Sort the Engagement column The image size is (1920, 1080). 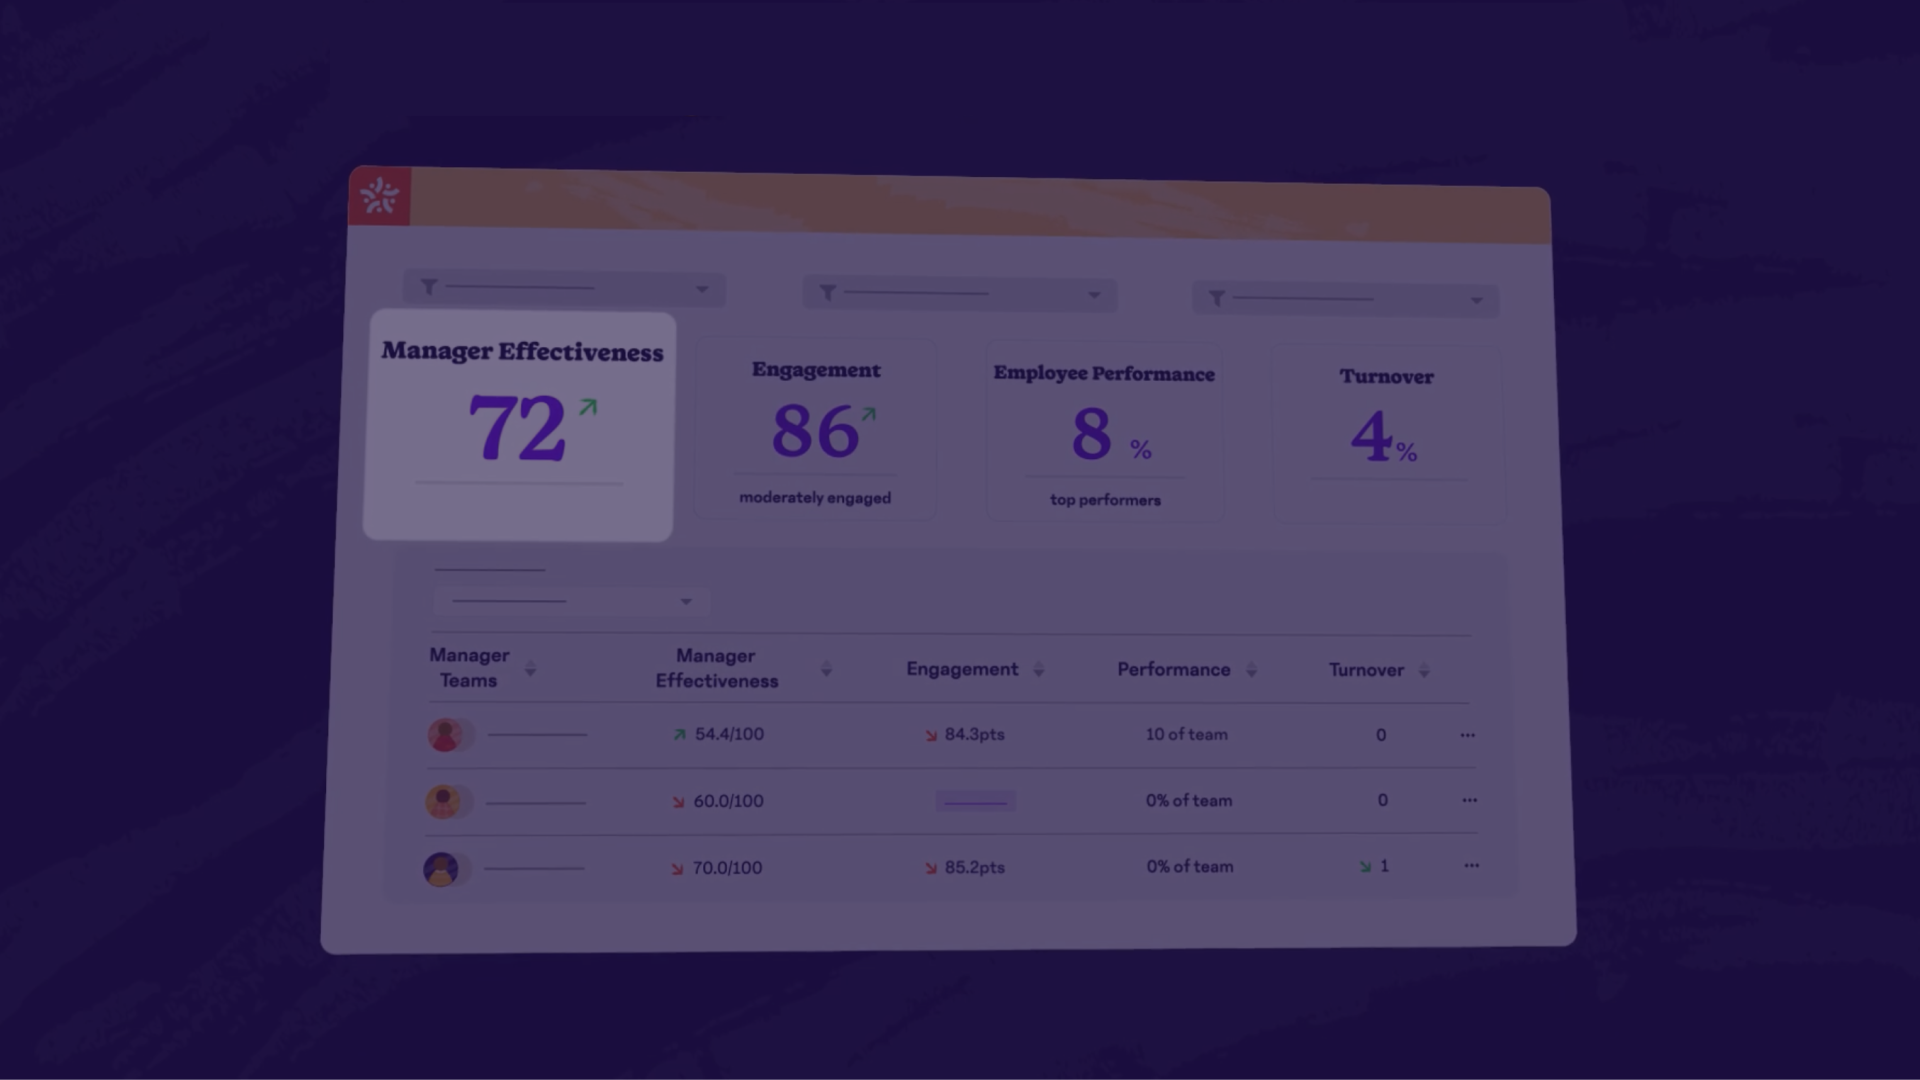click(1038, 670)
